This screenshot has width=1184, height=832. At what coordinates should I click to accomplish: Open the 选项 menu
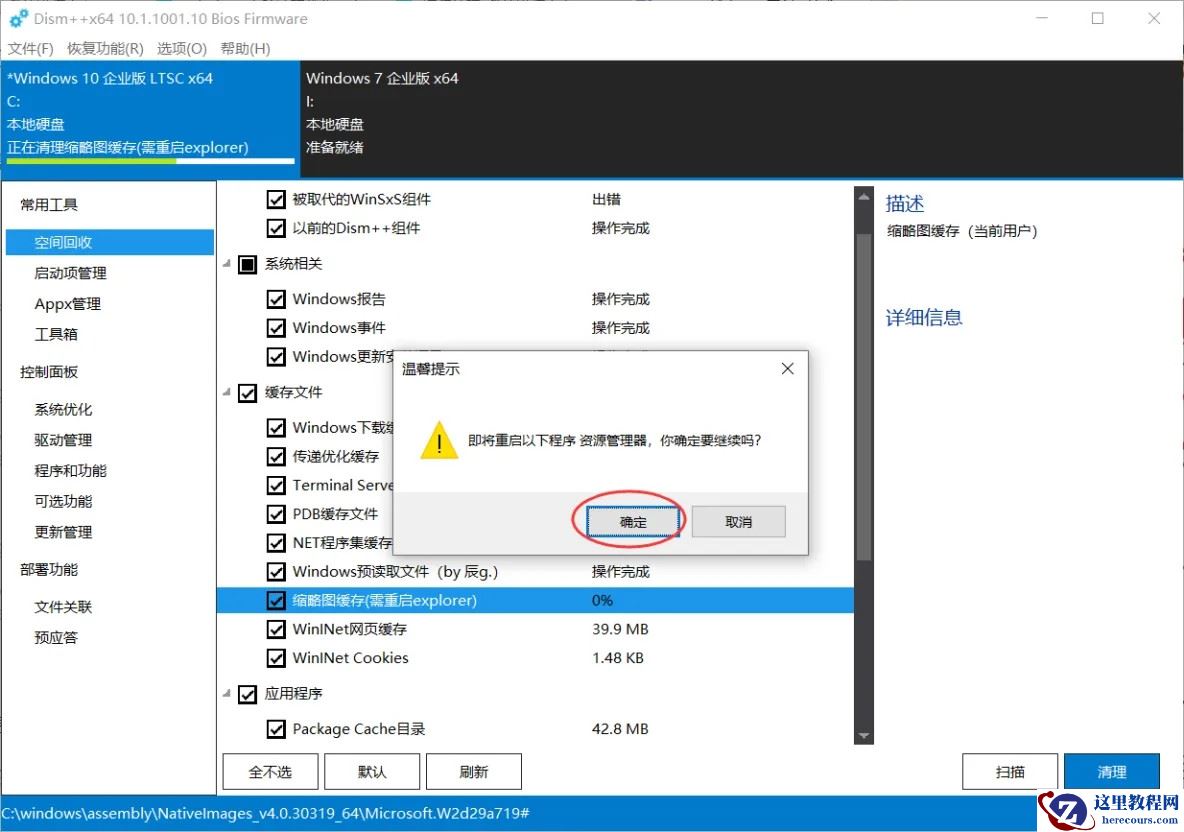point(181,48)
